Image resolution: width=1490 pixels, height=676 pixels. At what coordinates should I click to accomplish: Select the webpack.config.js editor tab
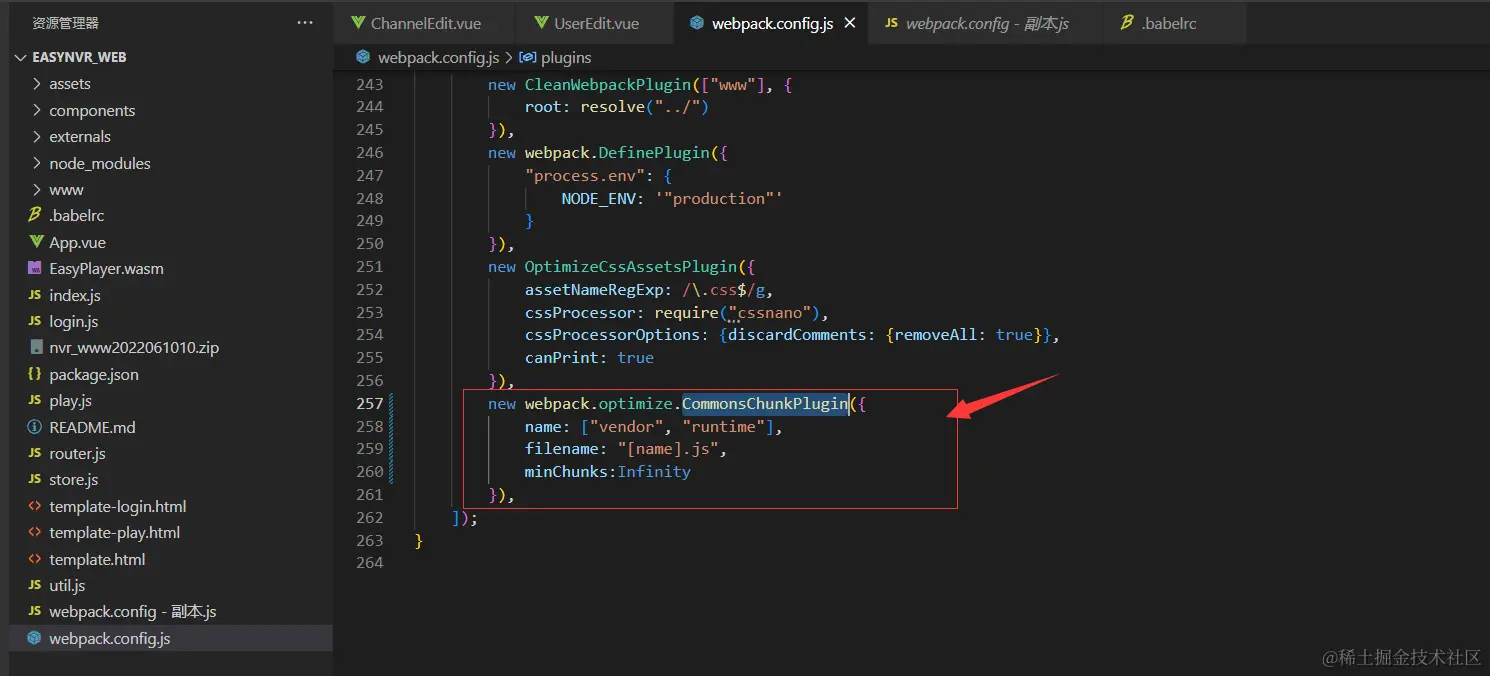772,23
